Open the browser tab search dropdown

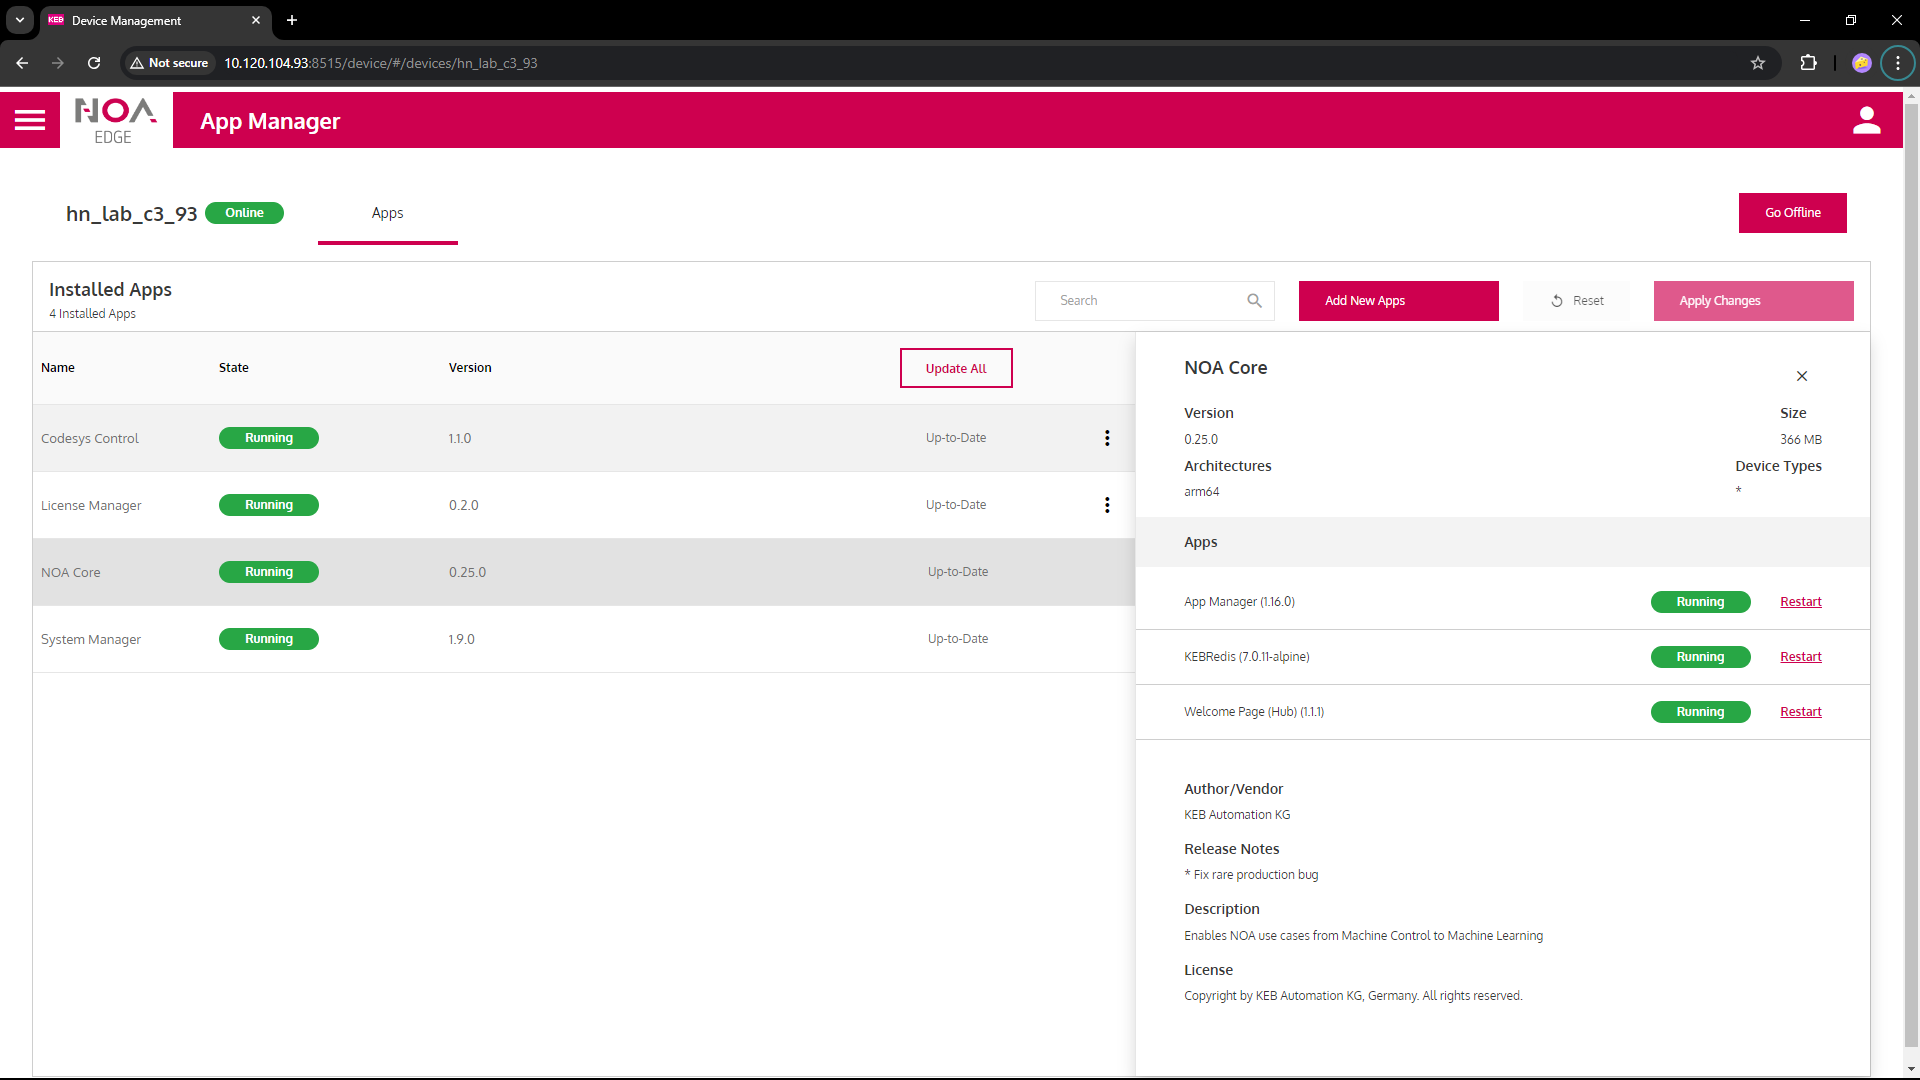(19, 20)
